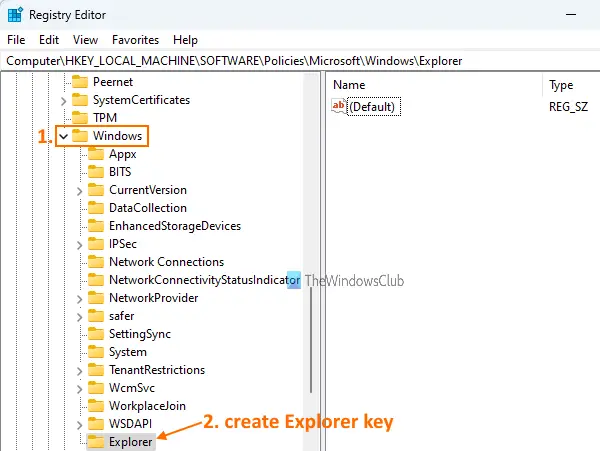Click the IPSec folder icon

[x=96, y=244]
